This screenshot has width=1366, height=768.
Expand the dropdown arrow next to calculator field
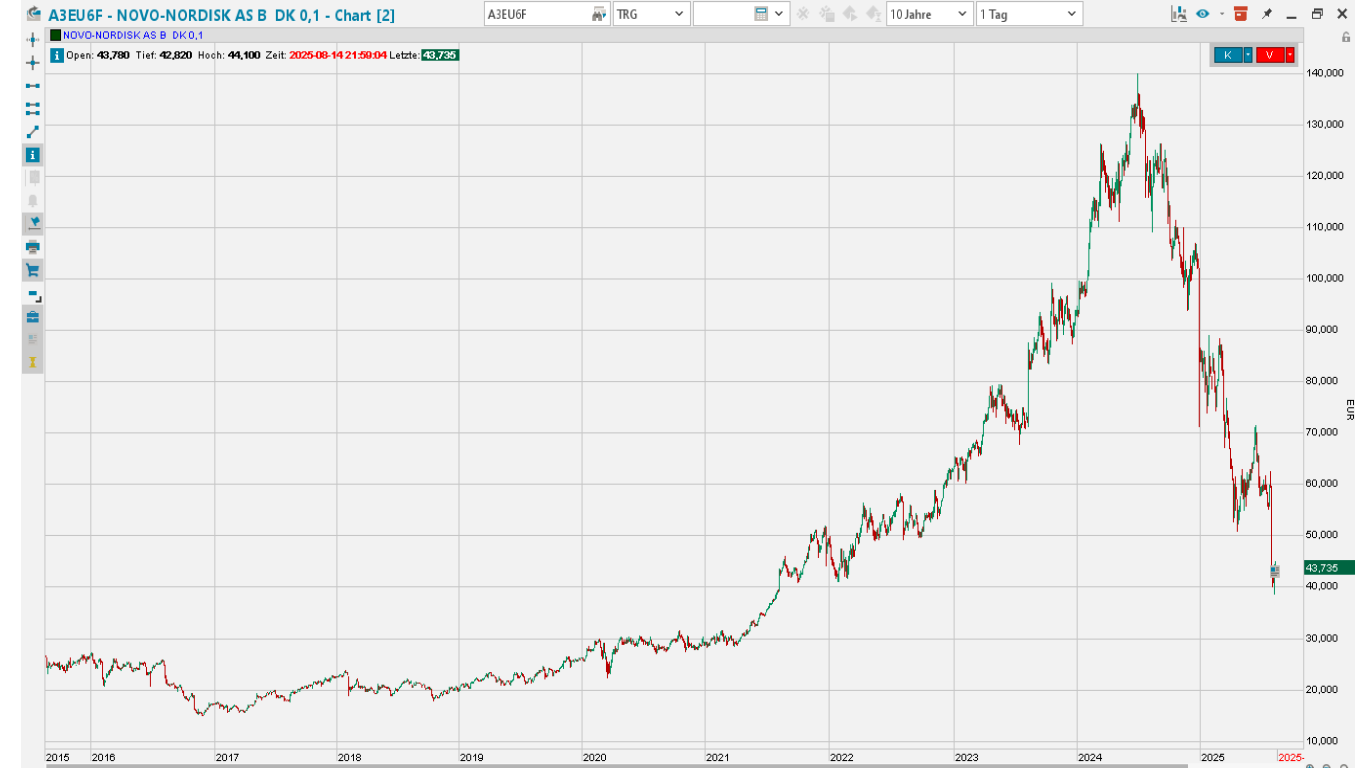(x=780, y=14)
